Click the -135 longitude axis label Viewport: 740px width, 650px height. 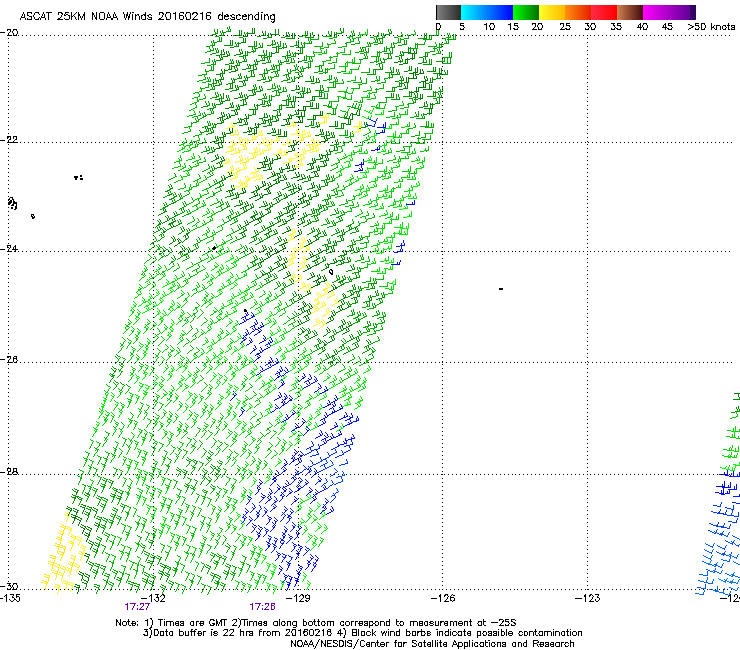[x=10, y=599]
